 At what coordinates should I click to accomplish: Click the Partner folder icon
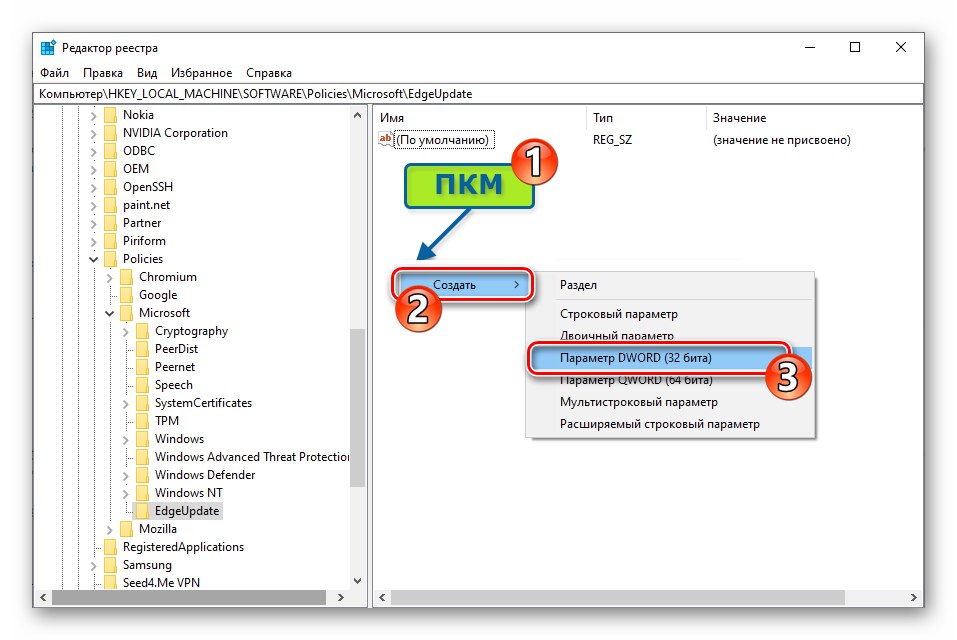pyautogui.click(x=110, y=223)
